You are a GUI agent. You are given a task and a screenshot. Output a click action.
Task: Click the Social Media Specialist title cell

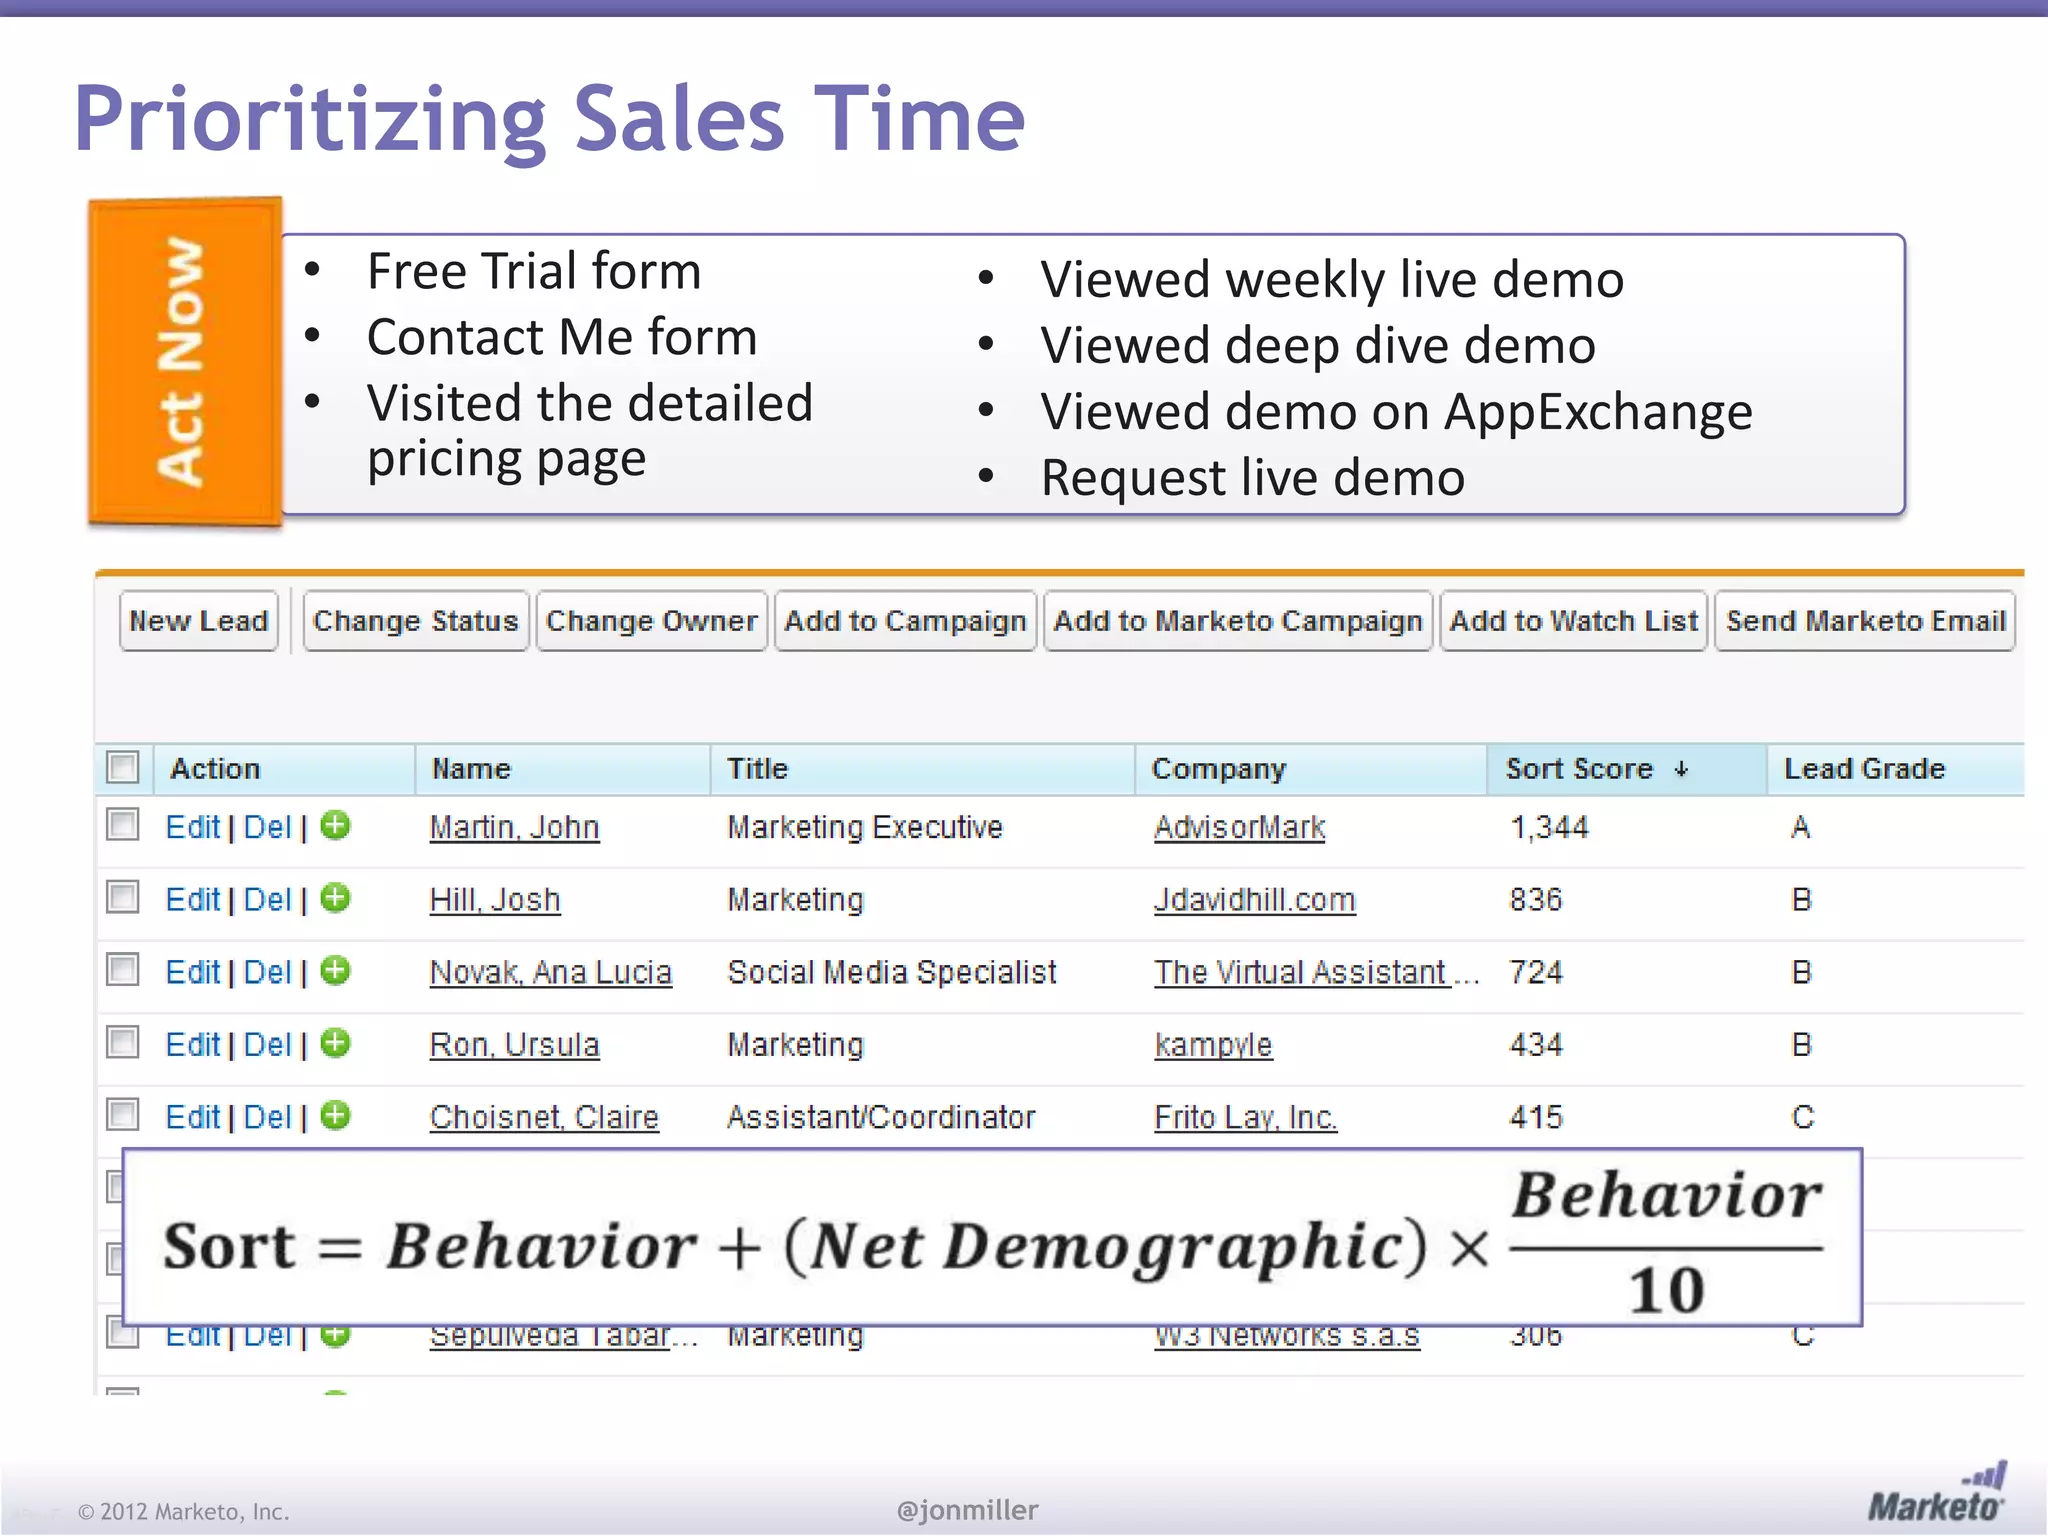[892, 973]
